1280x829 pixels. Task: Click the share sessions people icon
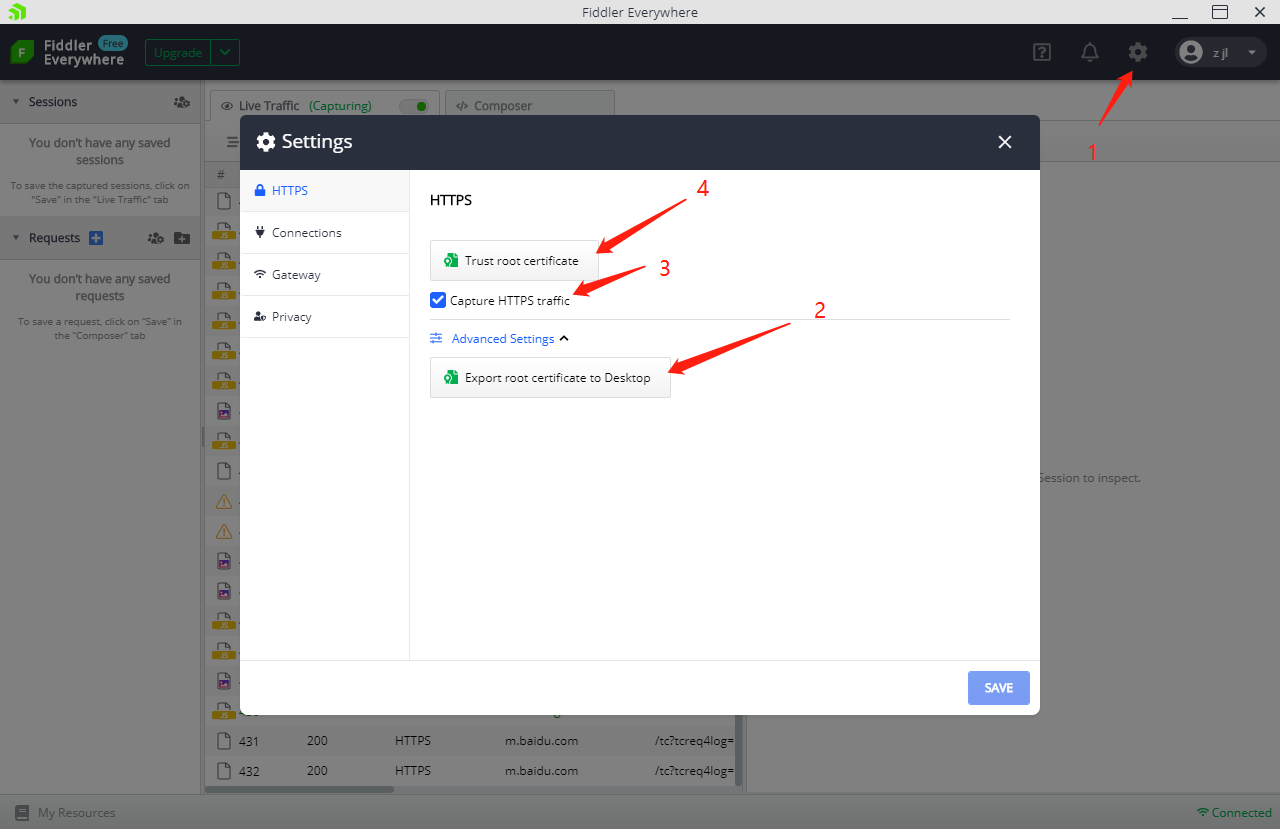pyautogui.click(x=181, y=102)
